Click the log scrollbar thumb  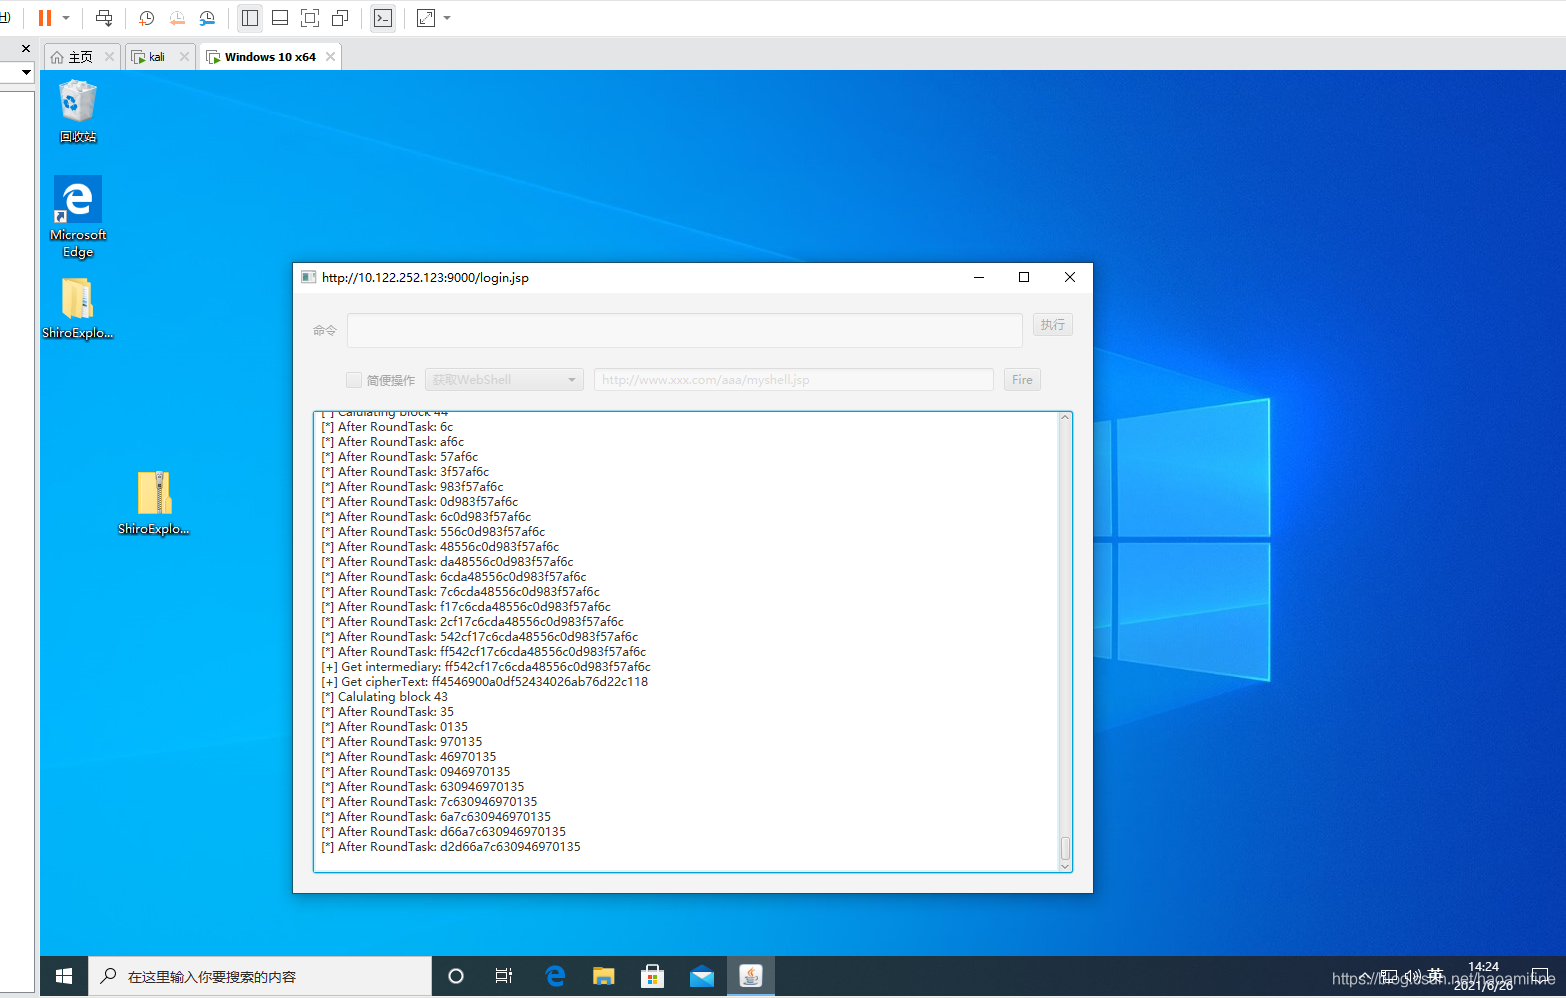tap(1065, 848)
